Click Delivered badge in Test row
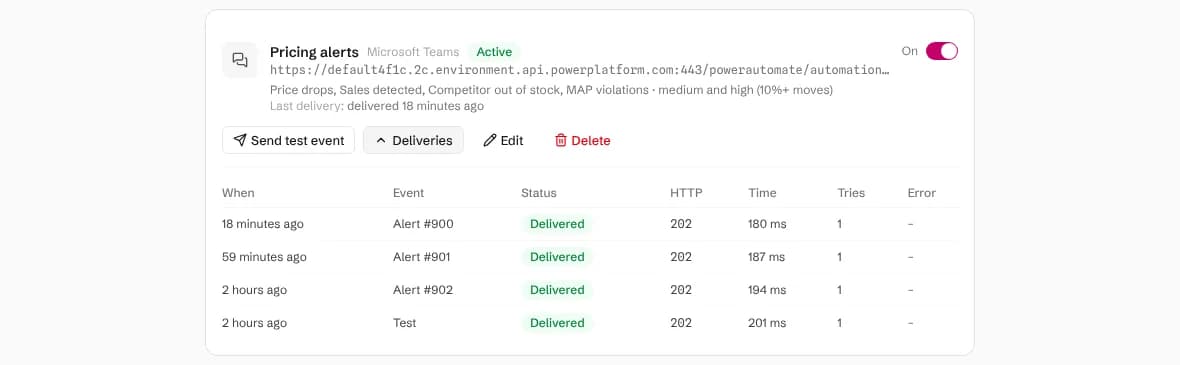Image resolution: width=1180 pixels, height=365 pixels. coord(557,323)
